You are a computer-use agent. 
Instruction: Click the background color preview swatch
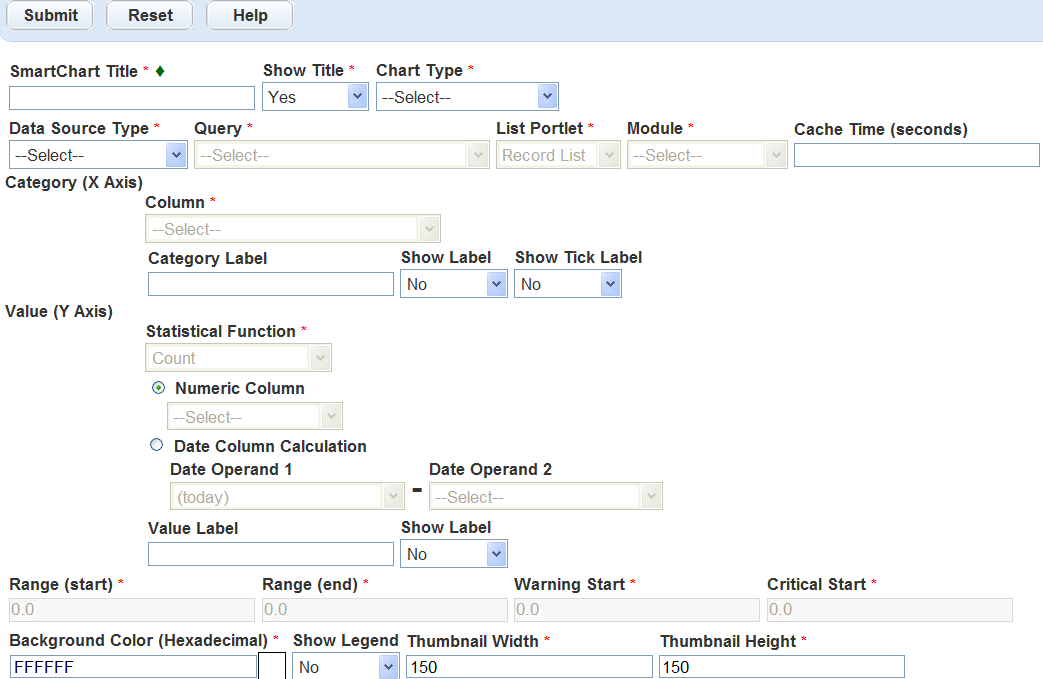272,666
